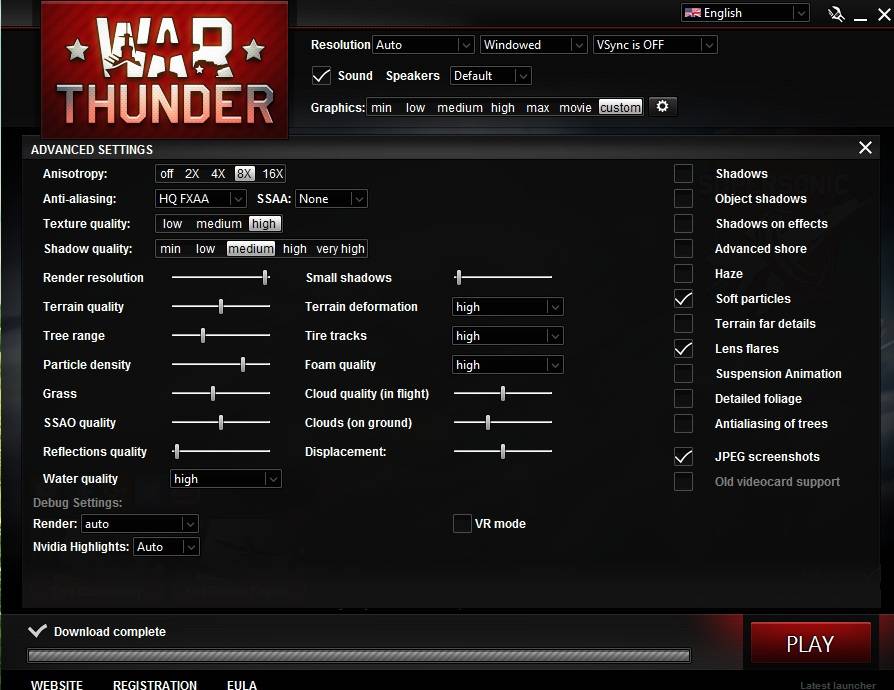This screenshot has width=894, height=690.
Task: Select medium graphics preset
Action: (x=460, y=107)
